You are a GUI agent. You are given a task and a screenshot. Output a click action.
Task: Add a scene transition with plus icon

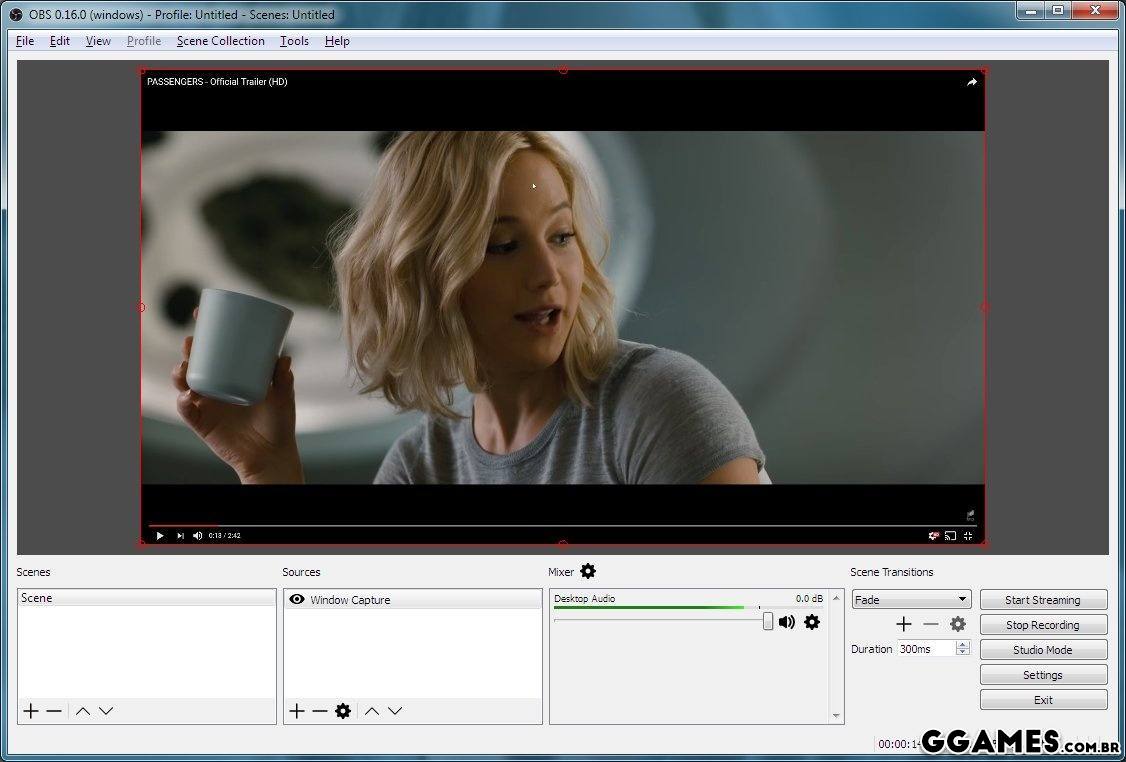tap(904, 624)
